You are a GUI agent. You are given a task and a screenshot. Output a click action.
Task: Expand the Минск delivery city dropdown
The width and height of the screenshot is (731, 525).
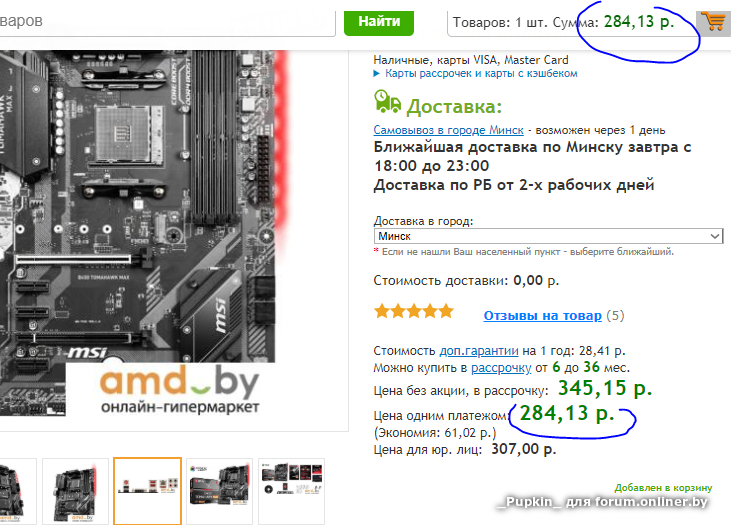coord(548,236)
